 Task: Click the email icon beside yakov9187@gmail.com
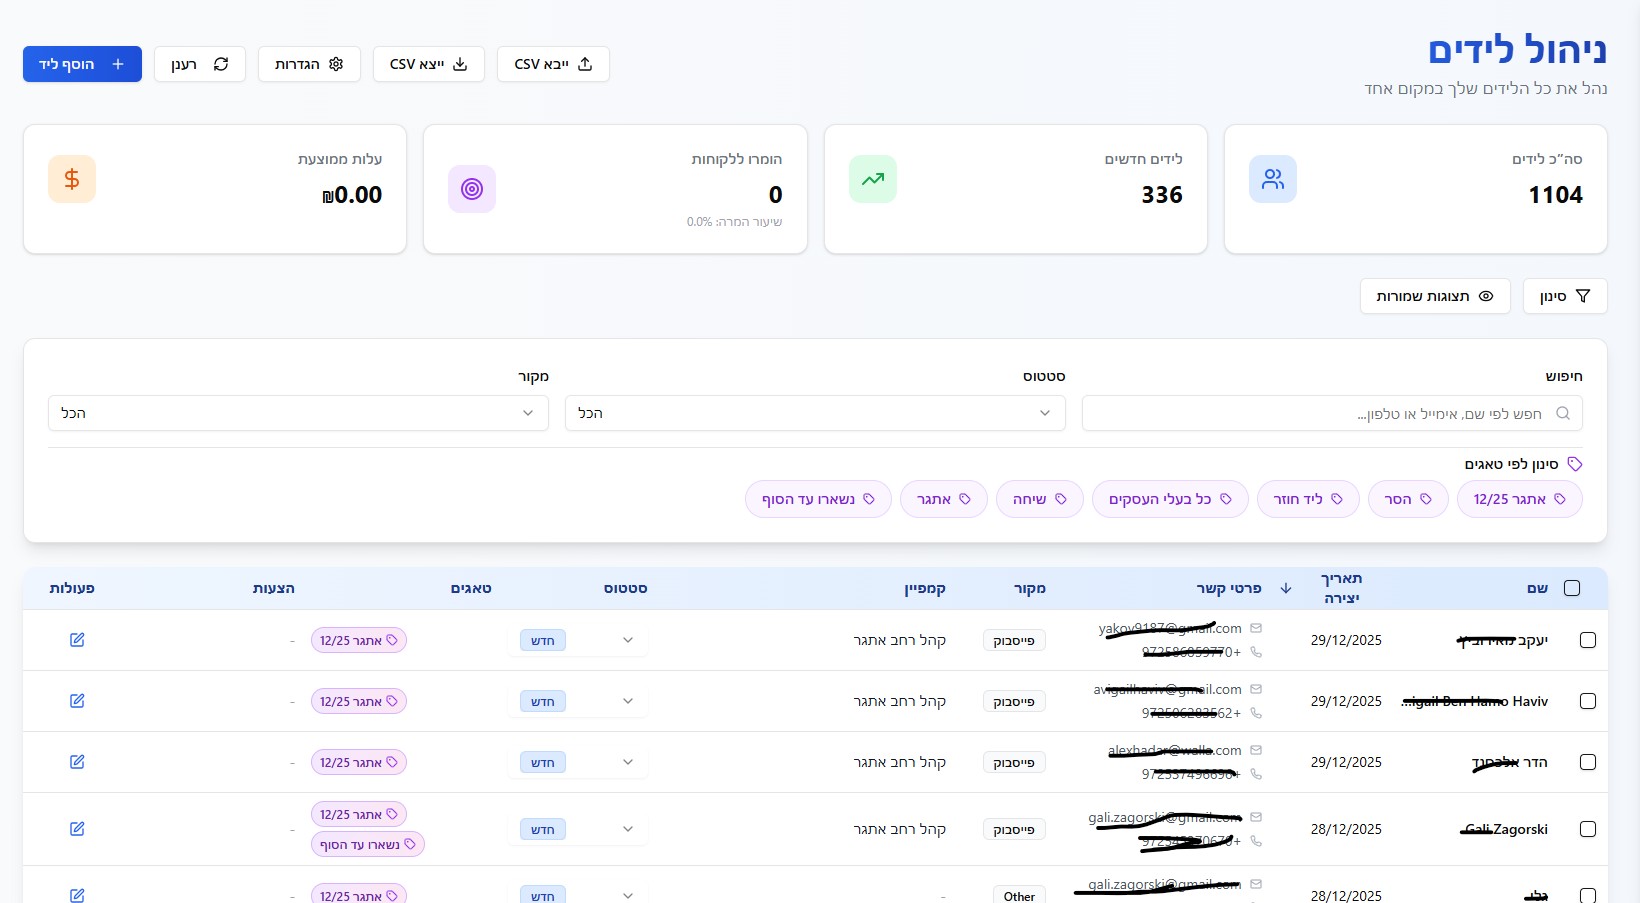click(1257, 628)
